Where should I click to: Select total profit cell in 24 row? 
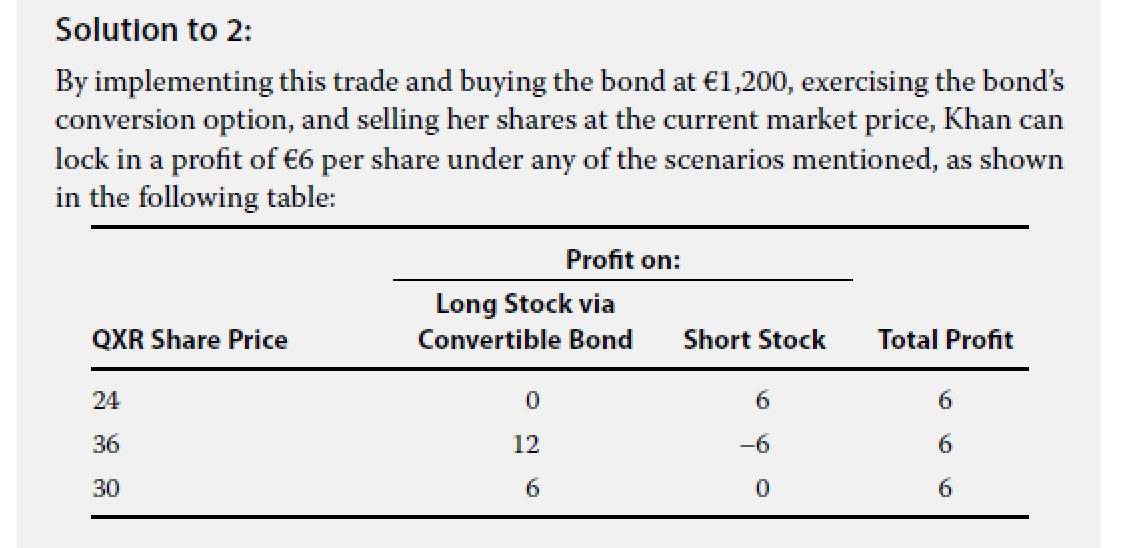coord(945,401)
